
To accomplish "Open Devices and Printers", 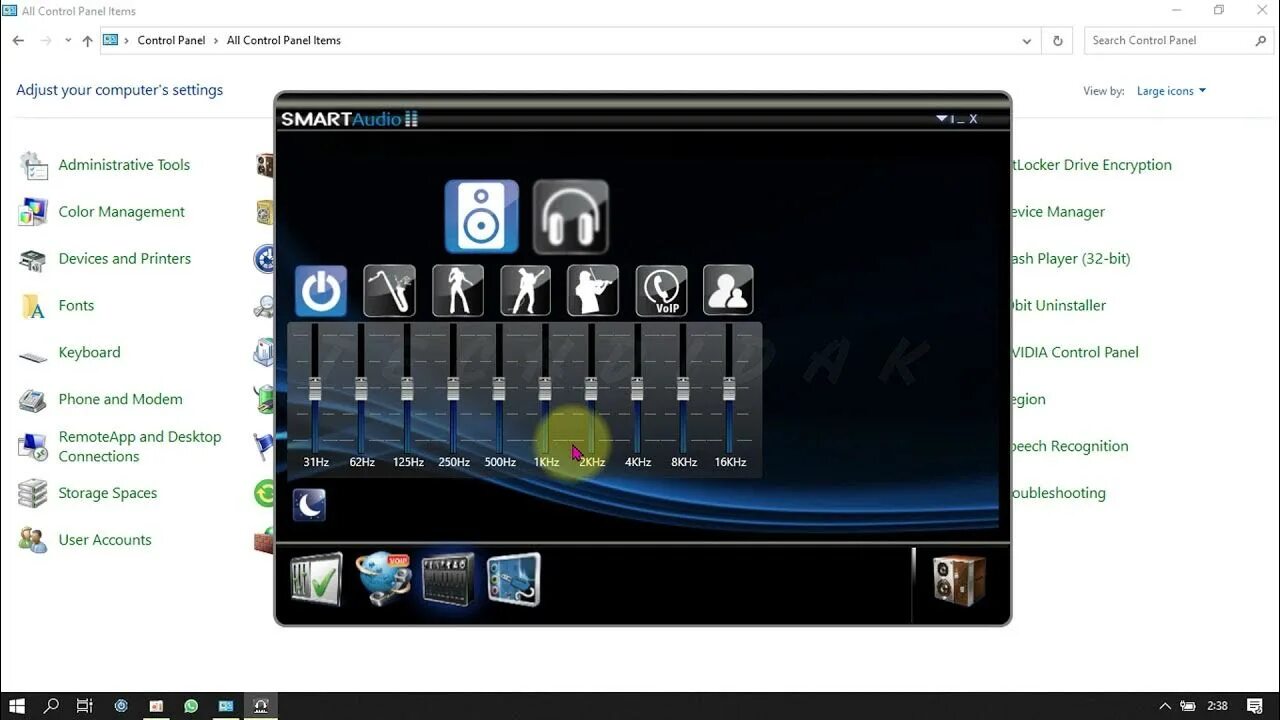I will [124, 258].
